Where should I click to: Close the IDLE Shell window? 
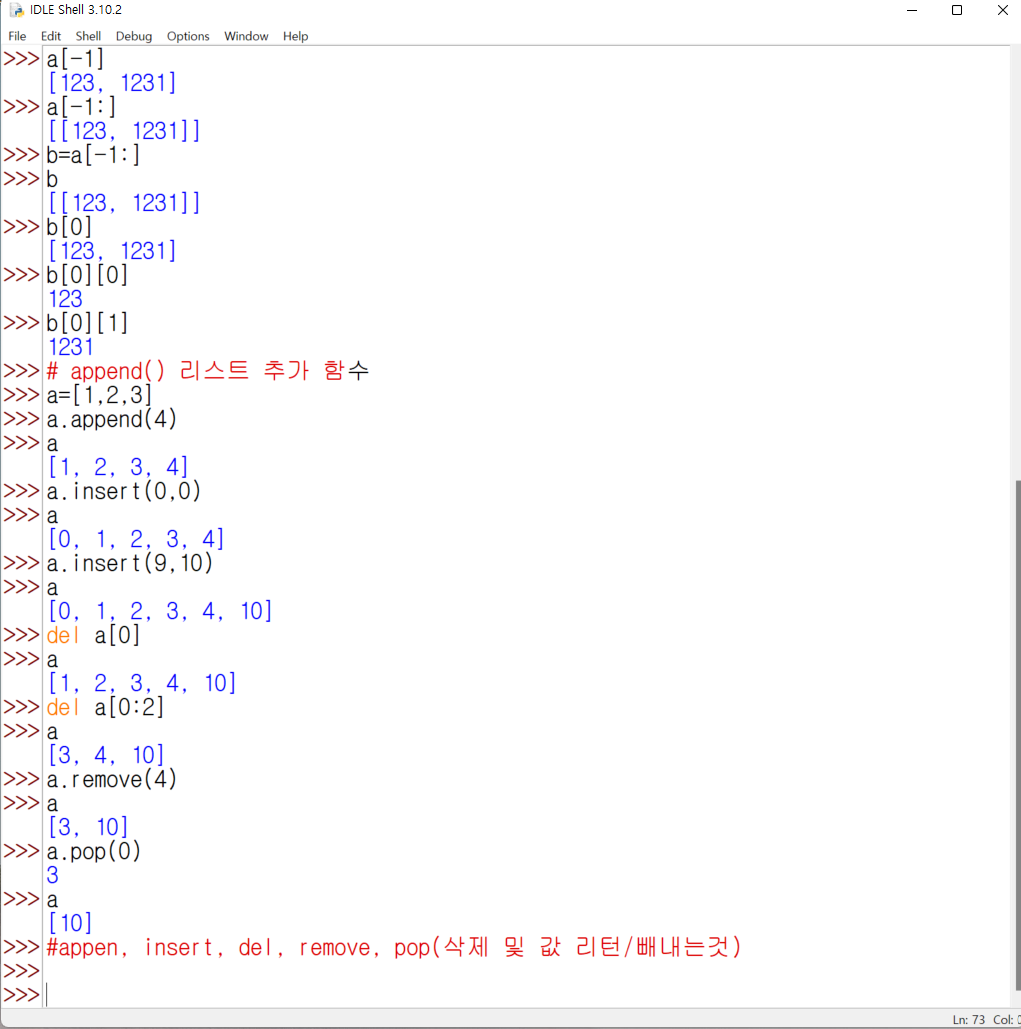(1003, 10)
